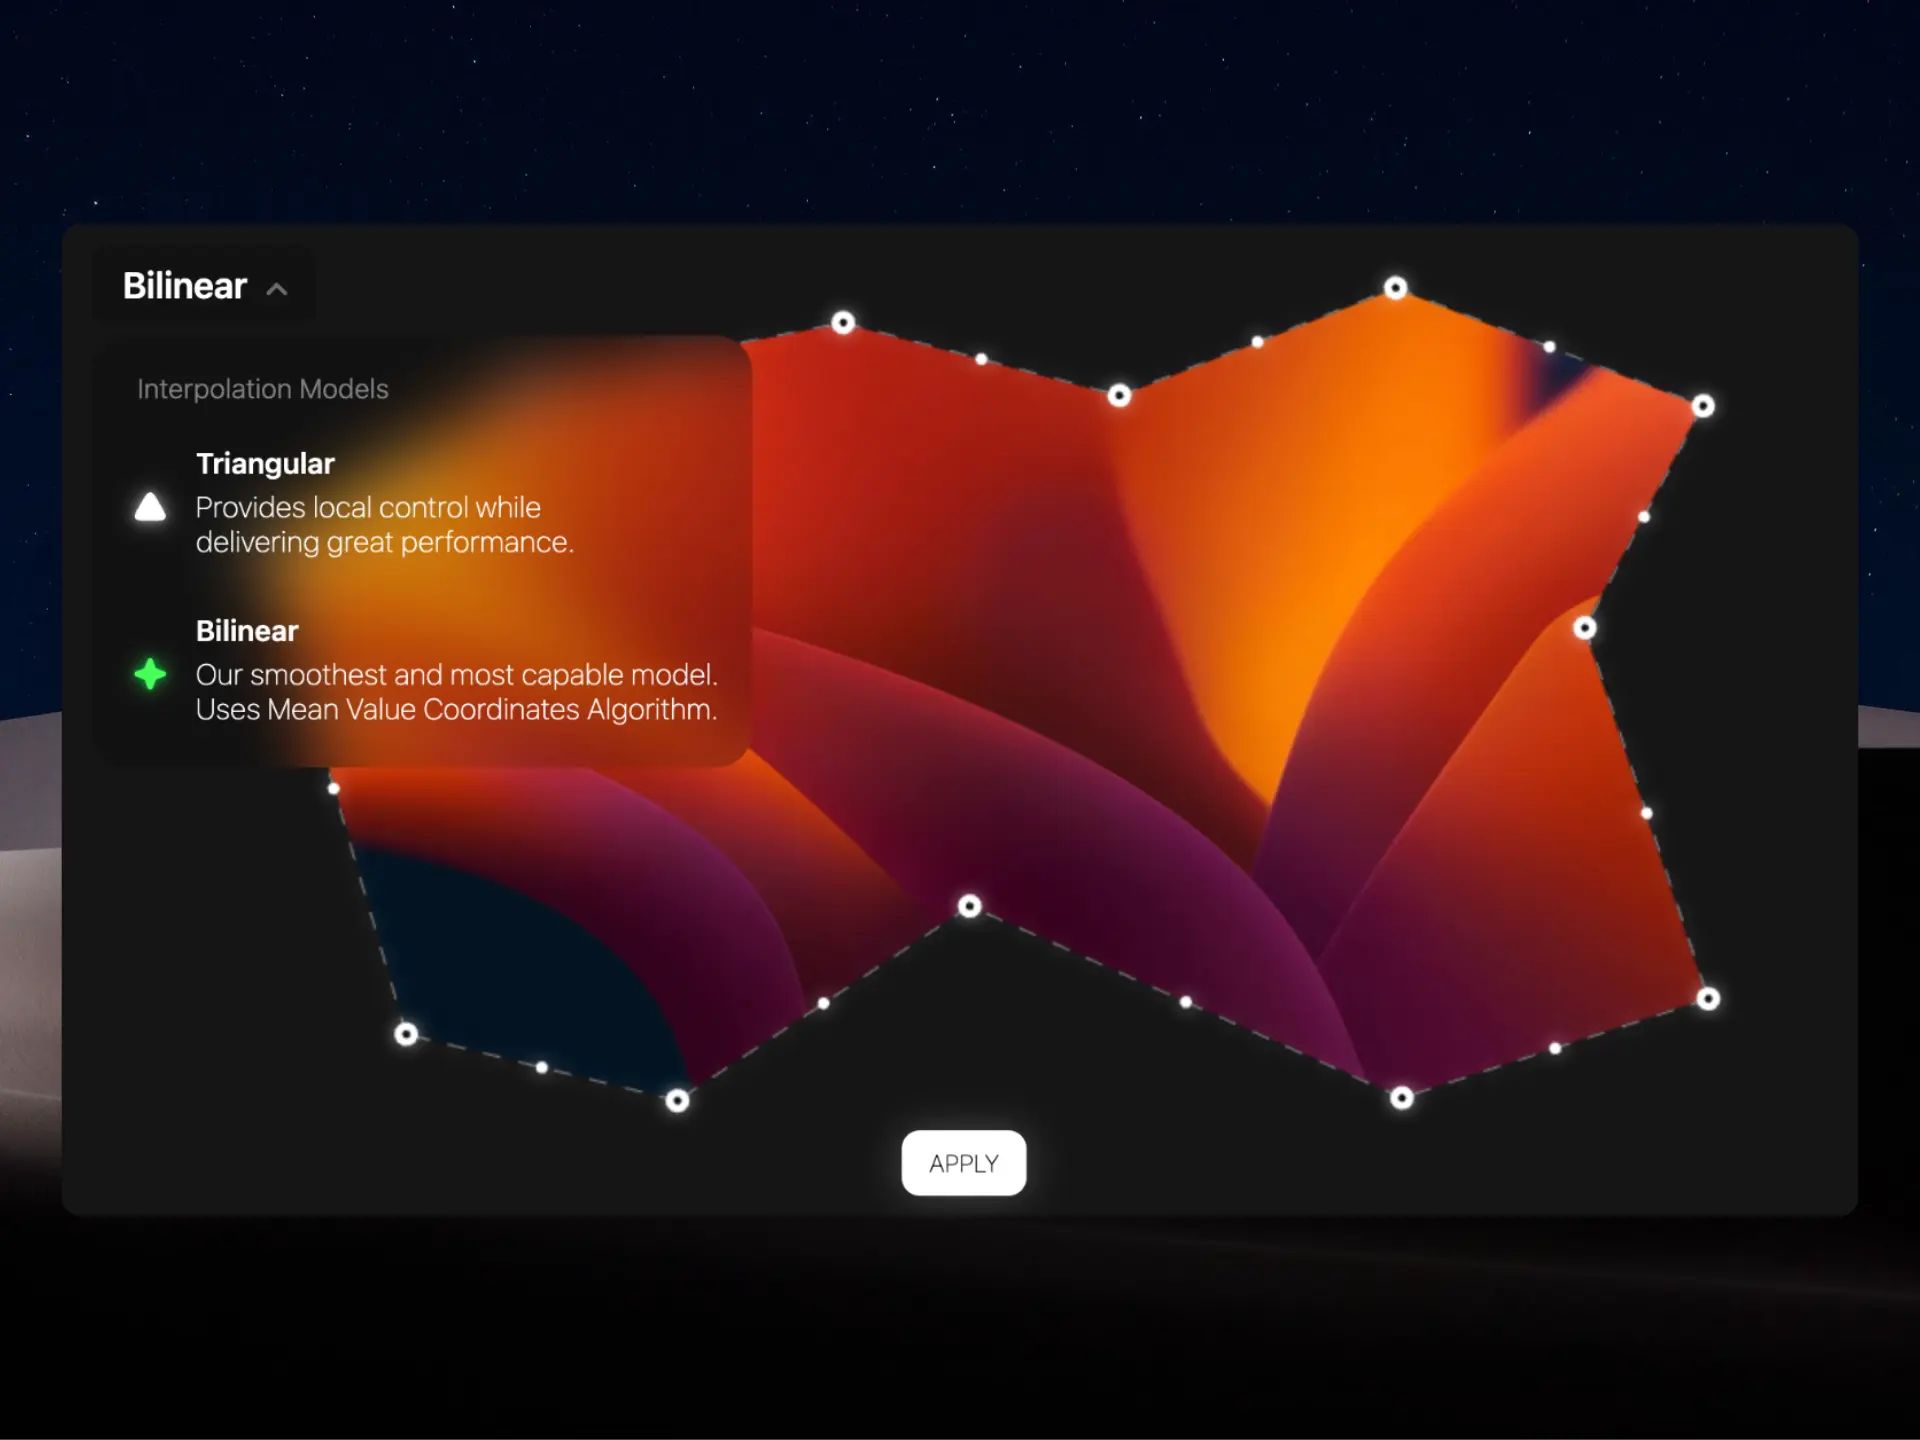This screenshot has width=1920, height=1440.
Task: Select the ring handle at the right edge's inward notch
Action: pos(1585,628)
